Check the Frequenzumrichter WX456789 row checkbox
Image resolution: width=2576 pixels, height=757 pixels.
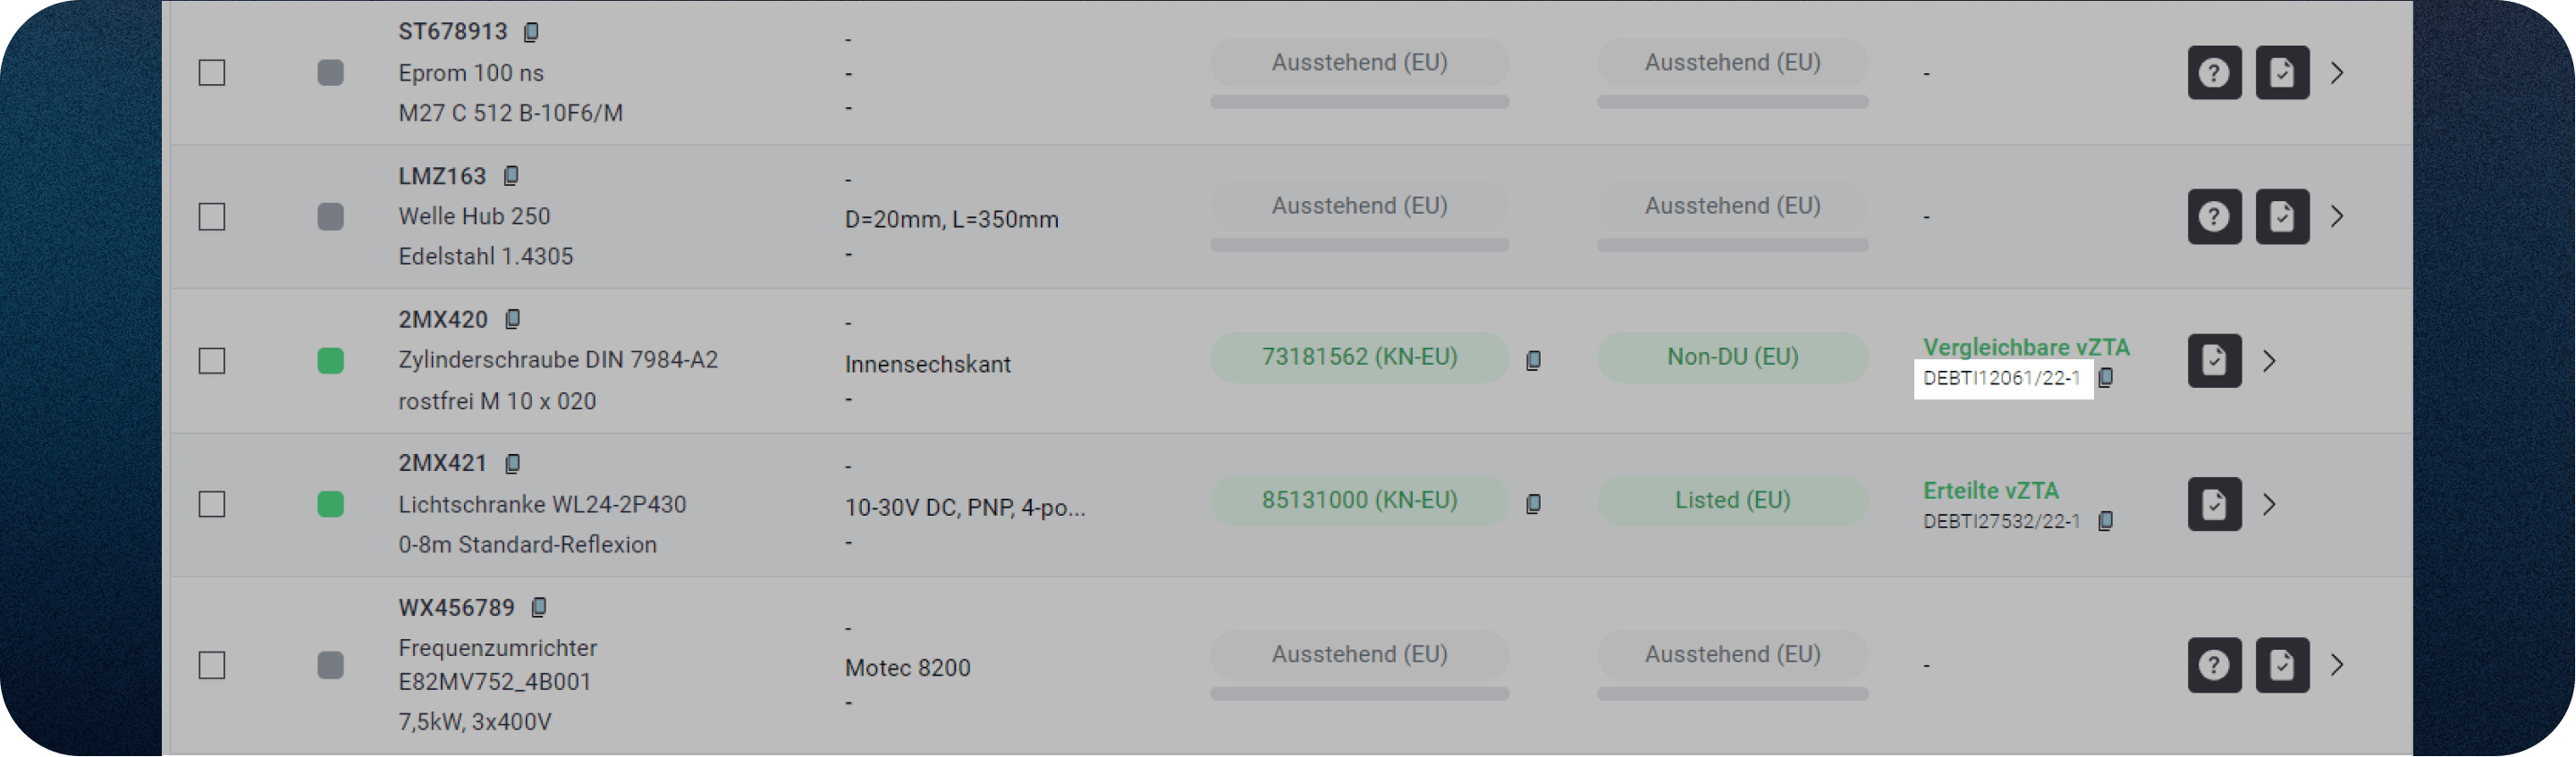(212, 665)
